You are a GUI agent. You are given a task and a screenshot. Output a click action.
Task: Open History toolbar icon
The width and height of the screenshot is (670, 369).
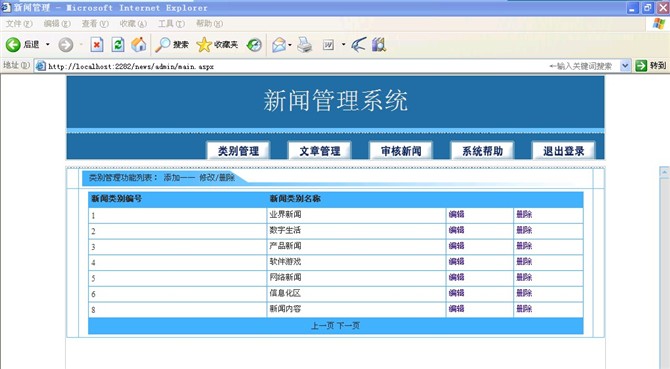[254, 44]
